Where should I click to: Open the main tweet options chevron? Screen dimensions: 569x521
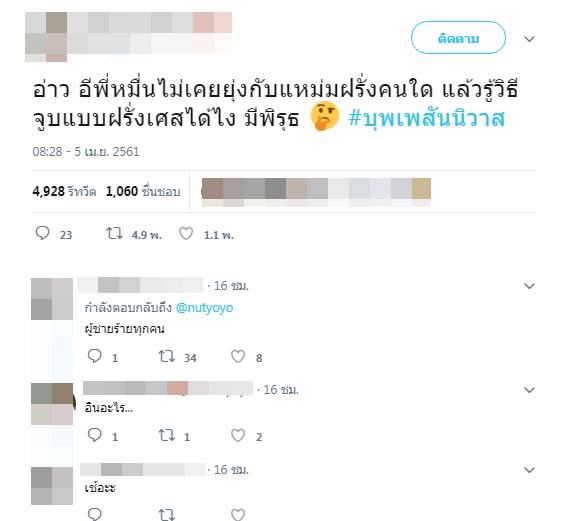click(x=529, y=39)
